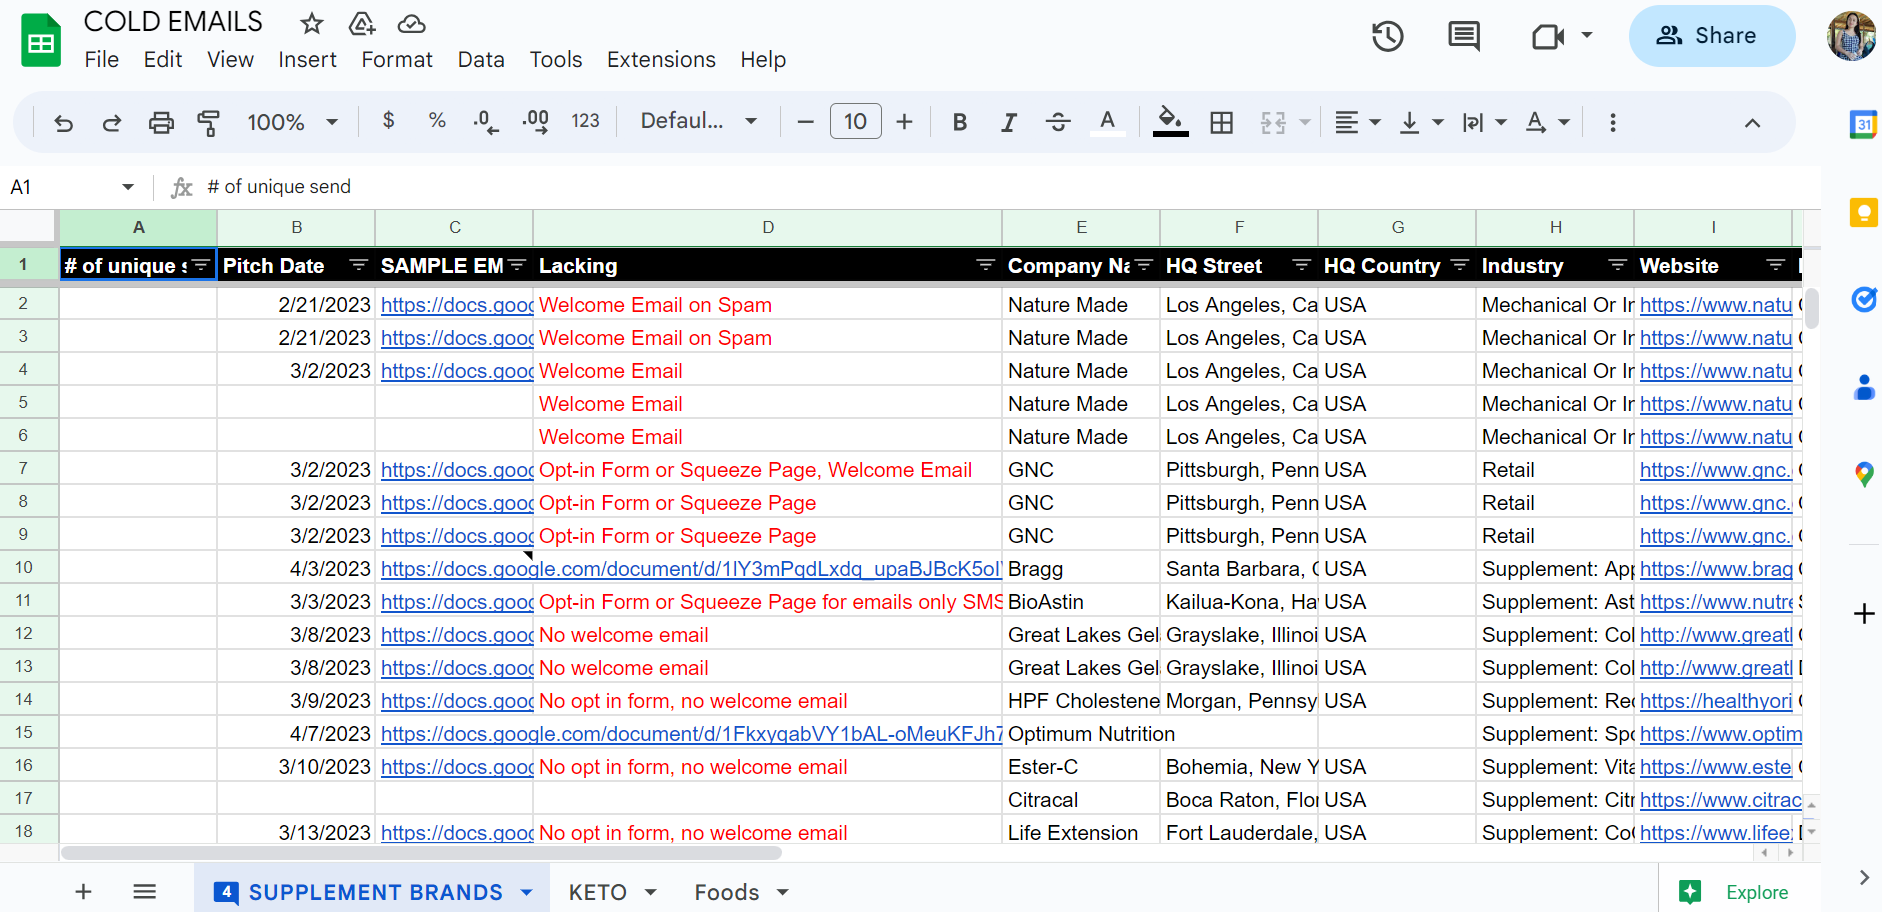Open the comments history icon
1882x912 pixels.
click(1464, 36)
